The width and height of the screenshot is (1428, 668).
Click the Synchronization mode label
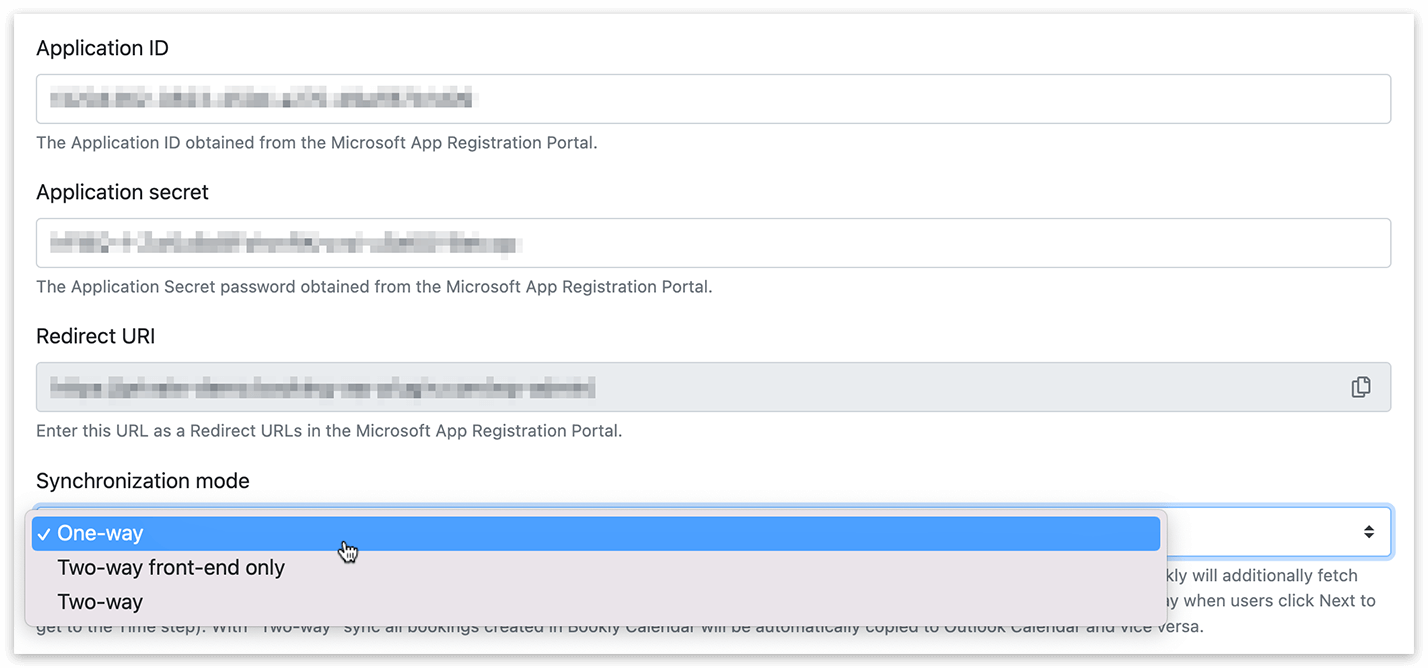point(143,481)
